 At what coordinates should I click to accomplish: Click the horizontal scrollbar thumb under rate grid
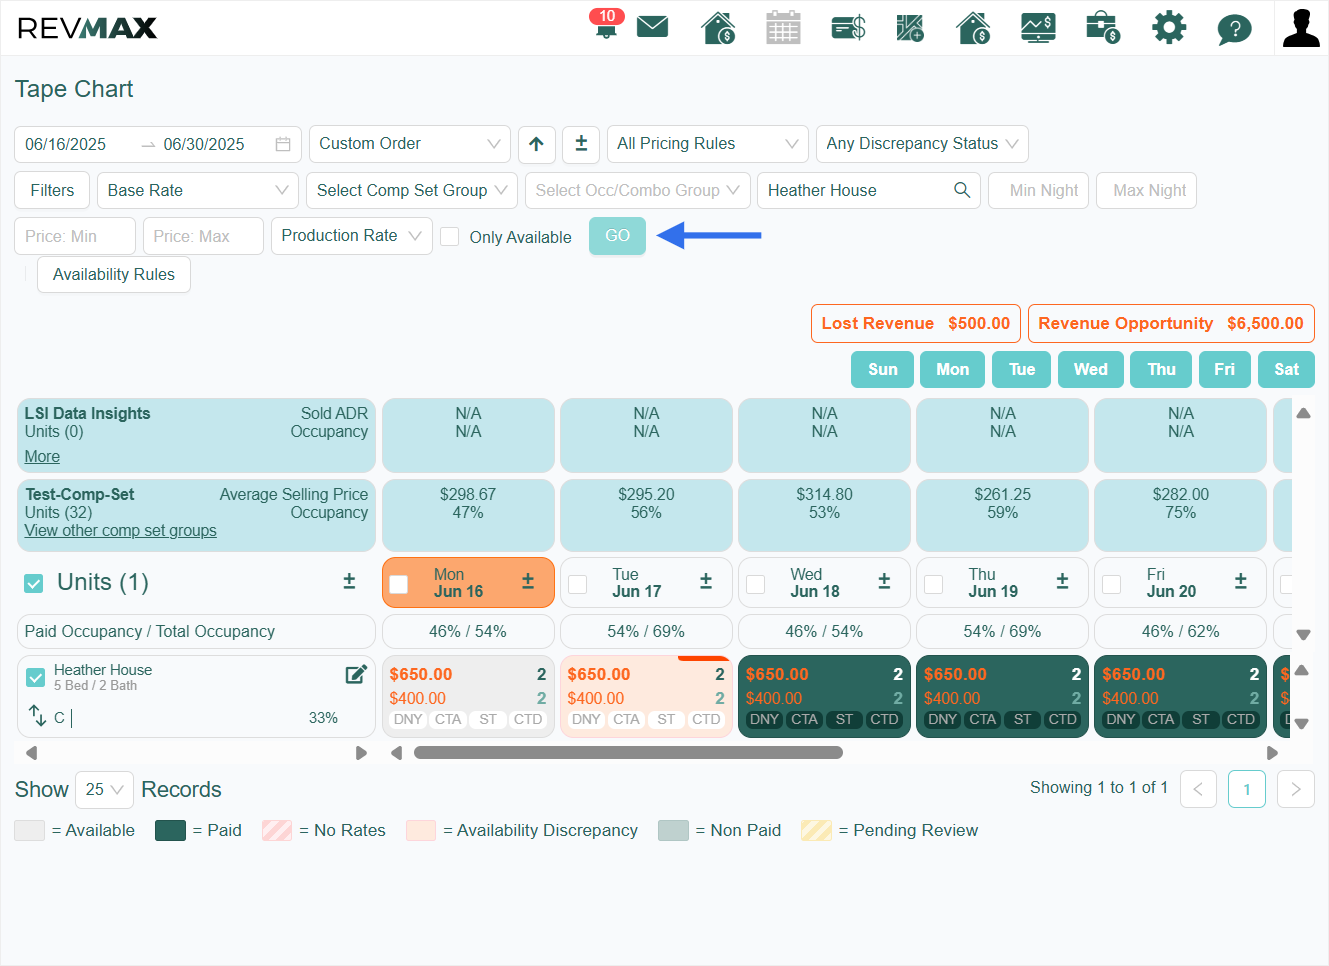coord(628,753)
